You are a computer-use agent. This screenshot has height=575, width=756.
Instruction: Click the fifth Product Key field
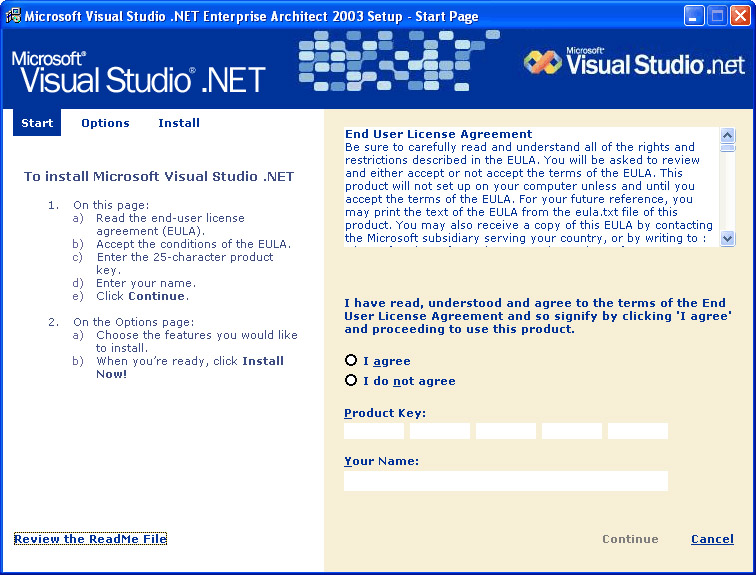click(x=638, y=431)
